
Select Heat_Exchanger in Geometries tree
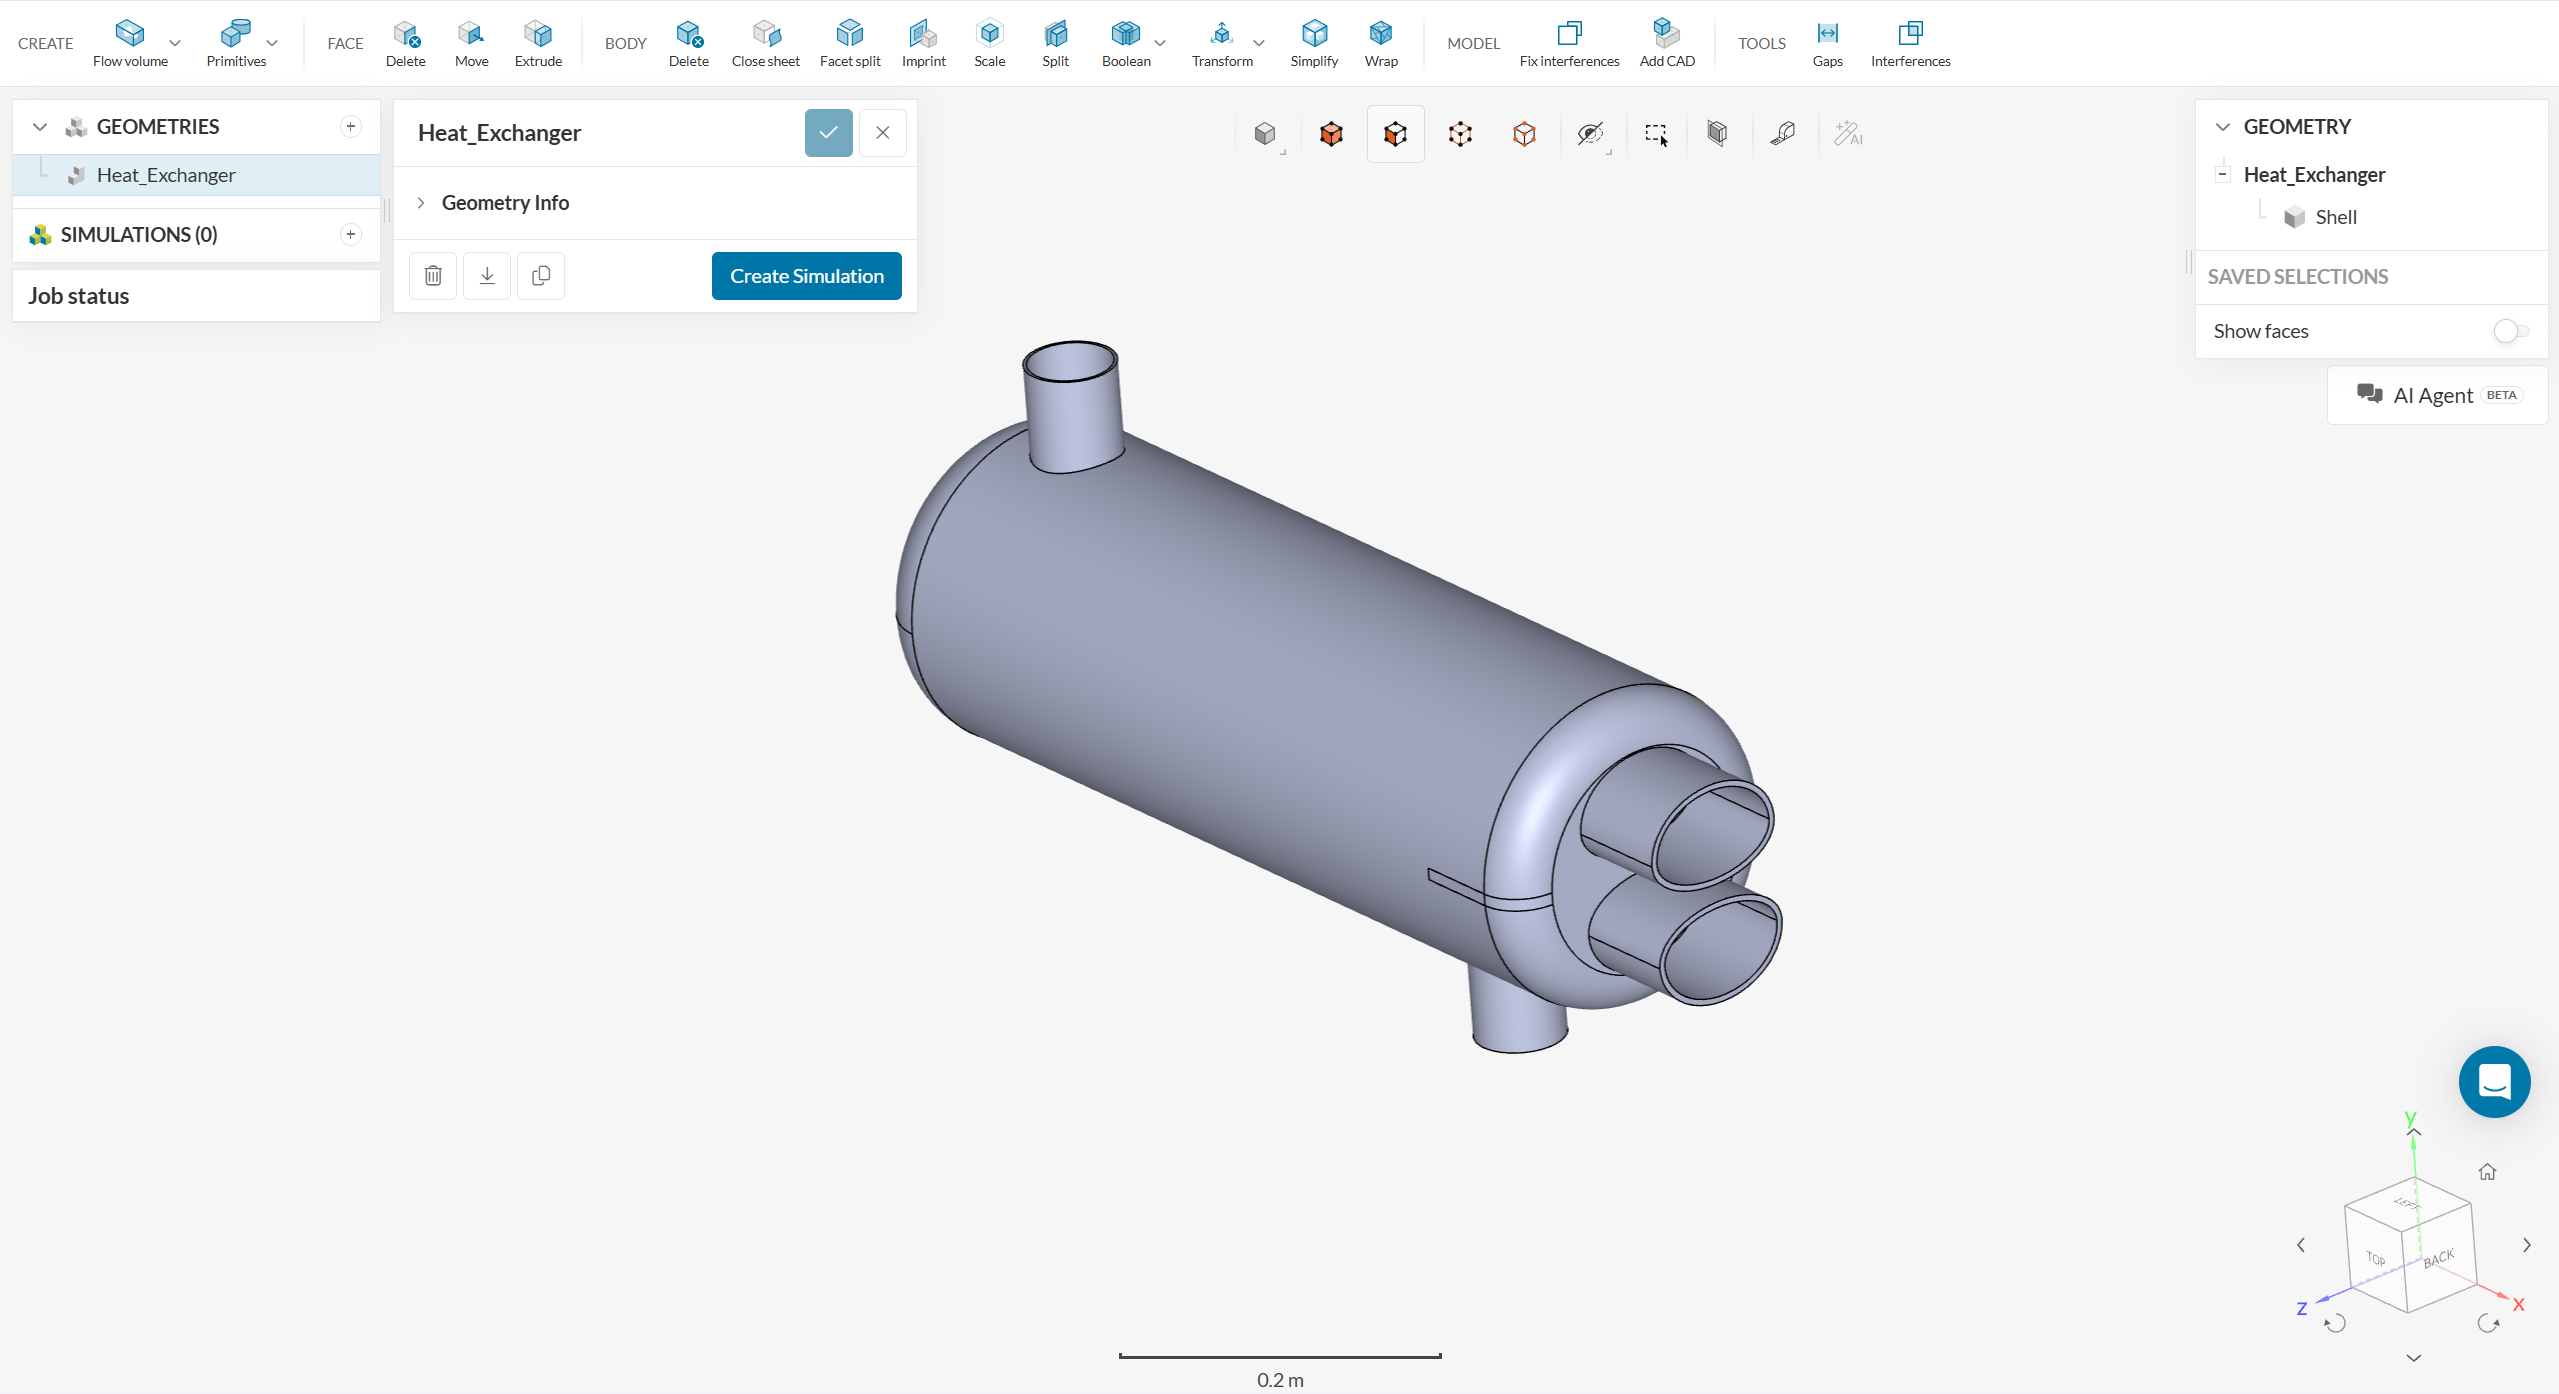[166, 175]
